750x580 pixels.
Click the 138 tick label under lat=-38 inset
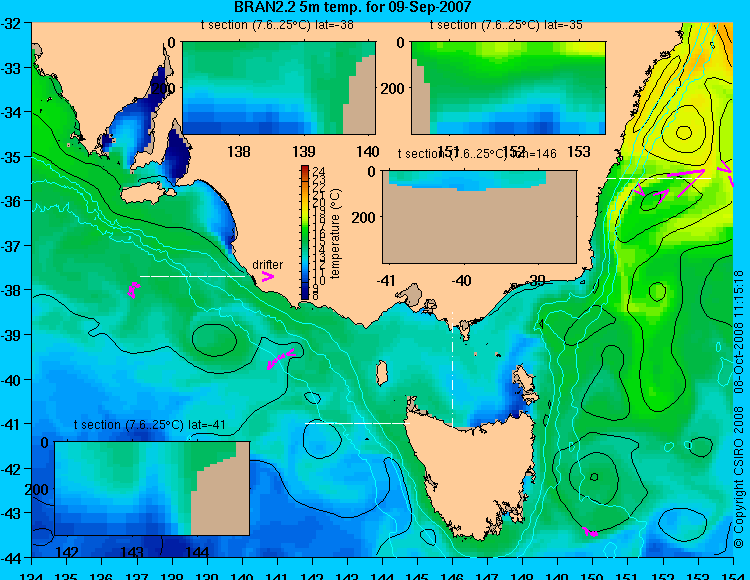tap(239, 152)
